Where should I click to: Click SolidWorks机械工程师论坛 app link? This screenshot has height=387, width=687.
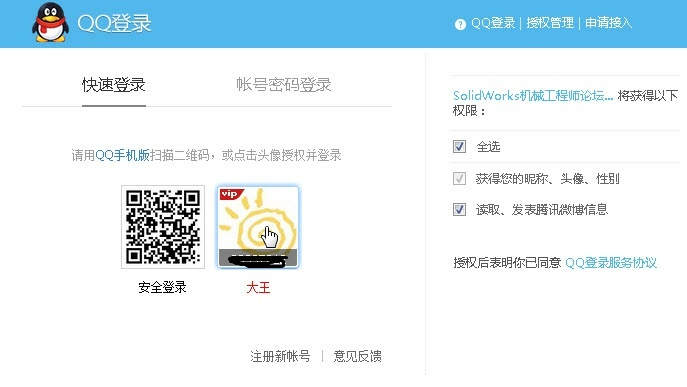(x=533, y=96)
